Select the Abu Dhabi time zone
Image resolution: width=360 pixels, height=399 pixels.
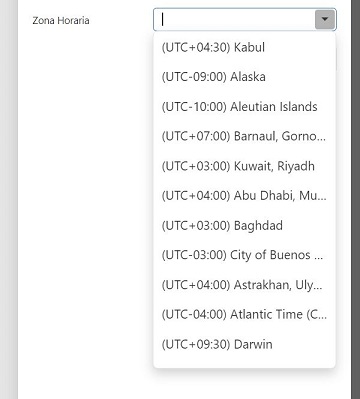[244, 196]
